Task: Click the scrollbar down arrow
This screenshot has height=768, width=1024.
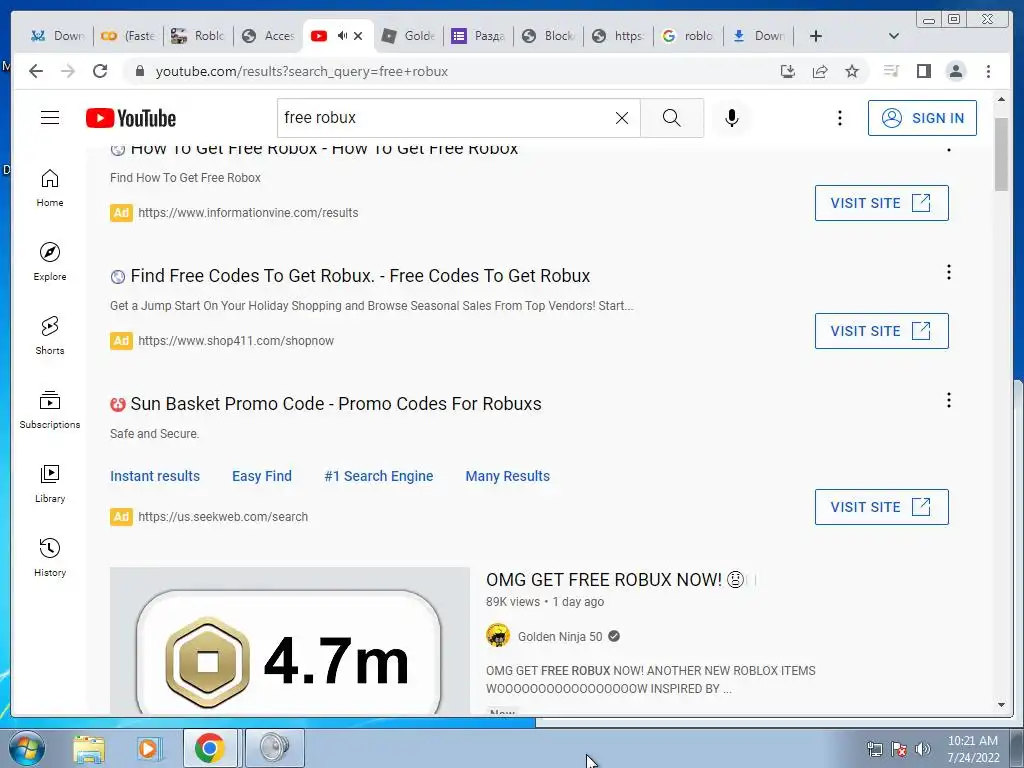Action: coord(1001,705)
